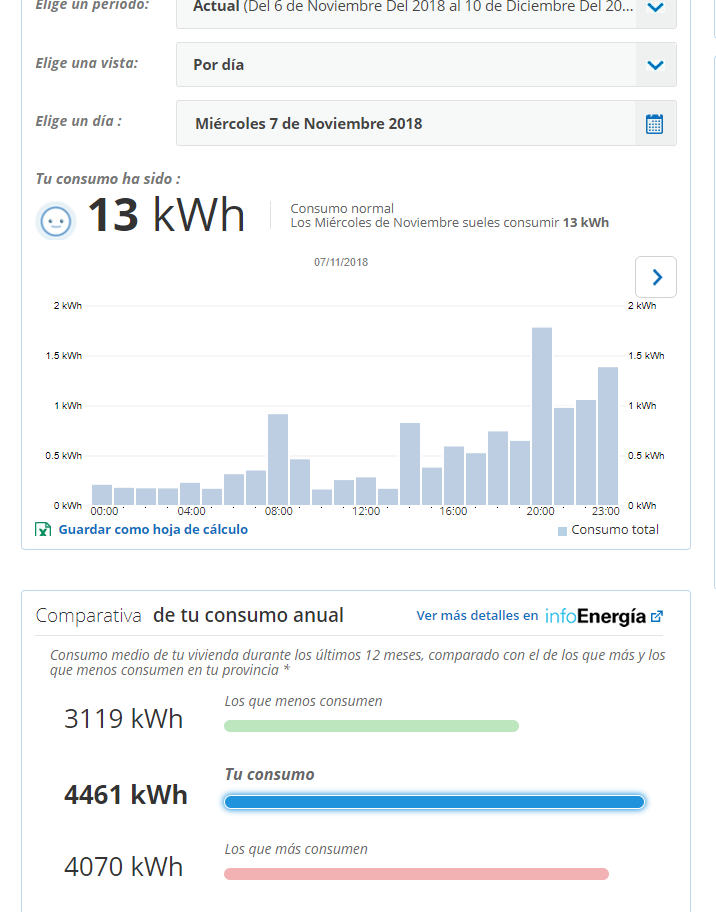The width and height of the screenshot is (716, 912).
Task: Click the 'Consumo total' legend label
Action: [x=615, y=530]
